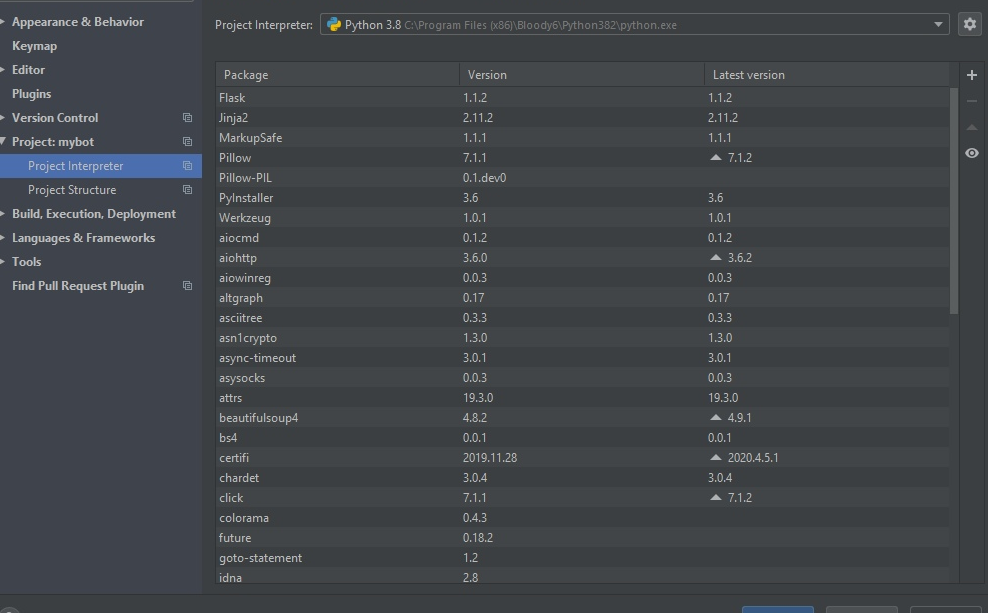Click the copy icon beside Version Control
988x613 pixels.
click(187, 118)
